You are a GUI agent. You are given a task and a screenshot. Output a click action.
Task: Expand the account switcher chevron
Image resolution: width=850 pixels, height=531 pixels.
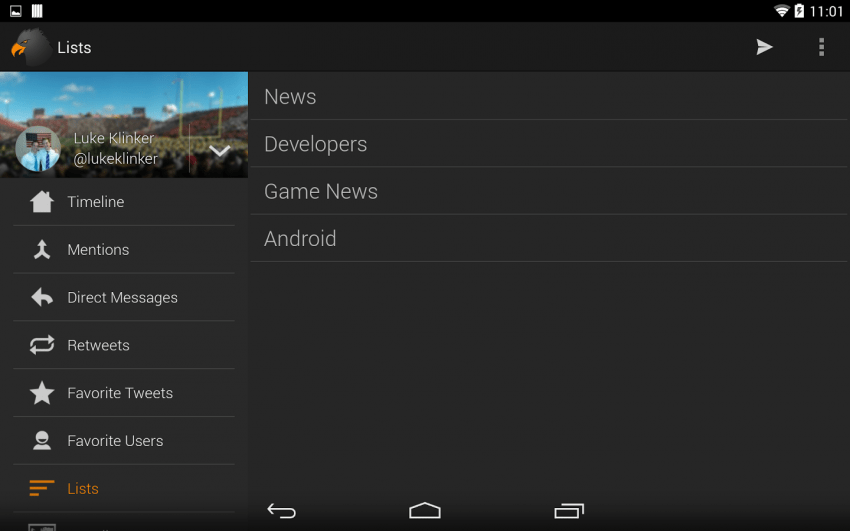[220, 150]
